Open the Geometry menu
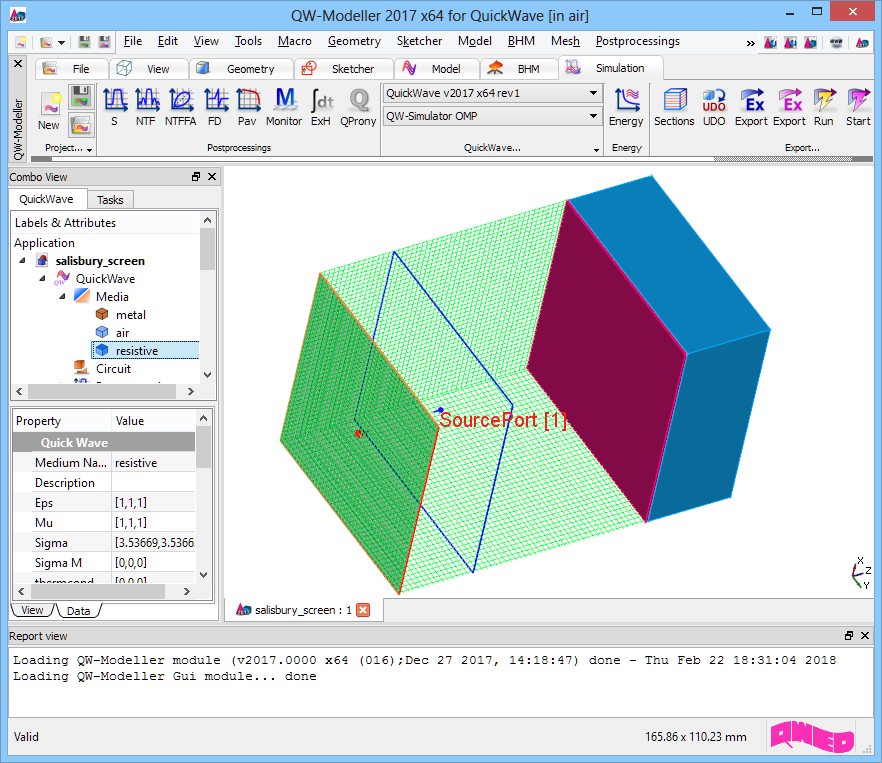The width and height of the screenshot is (882, 763). 354,41
